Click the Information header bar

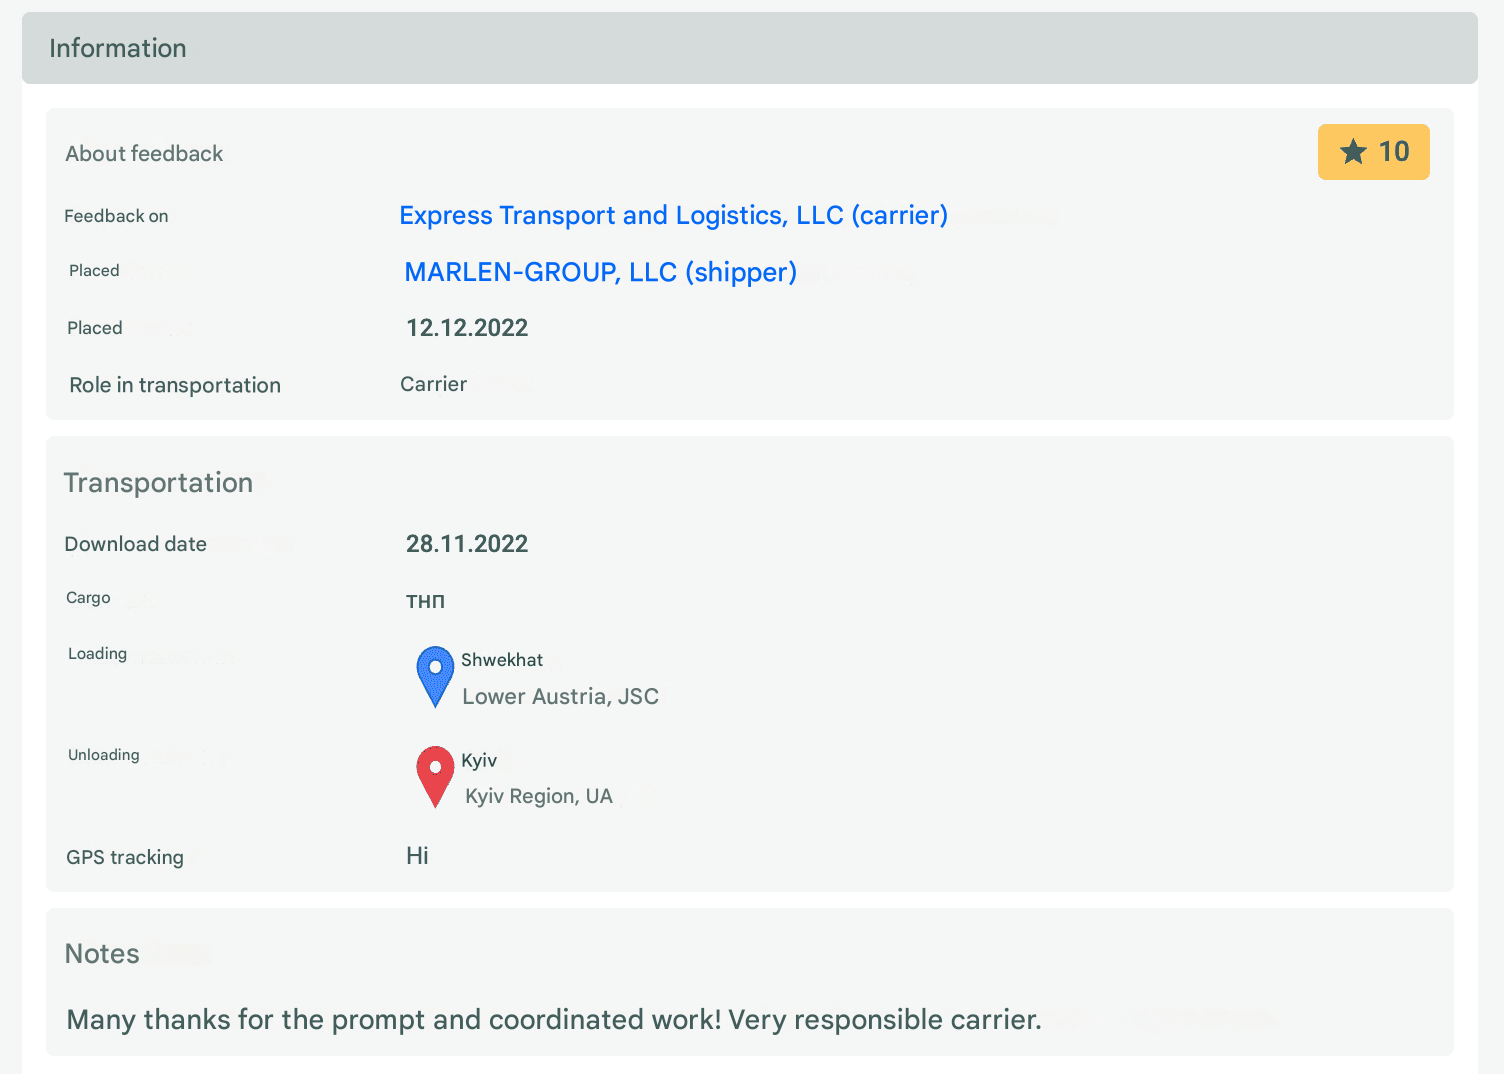coord(750,48)
